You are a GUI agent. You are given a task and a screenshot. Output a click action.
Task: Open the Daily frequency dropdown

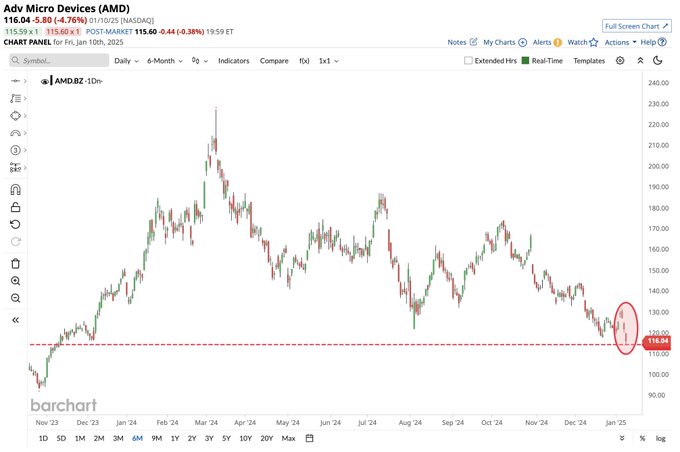(126, 61)
